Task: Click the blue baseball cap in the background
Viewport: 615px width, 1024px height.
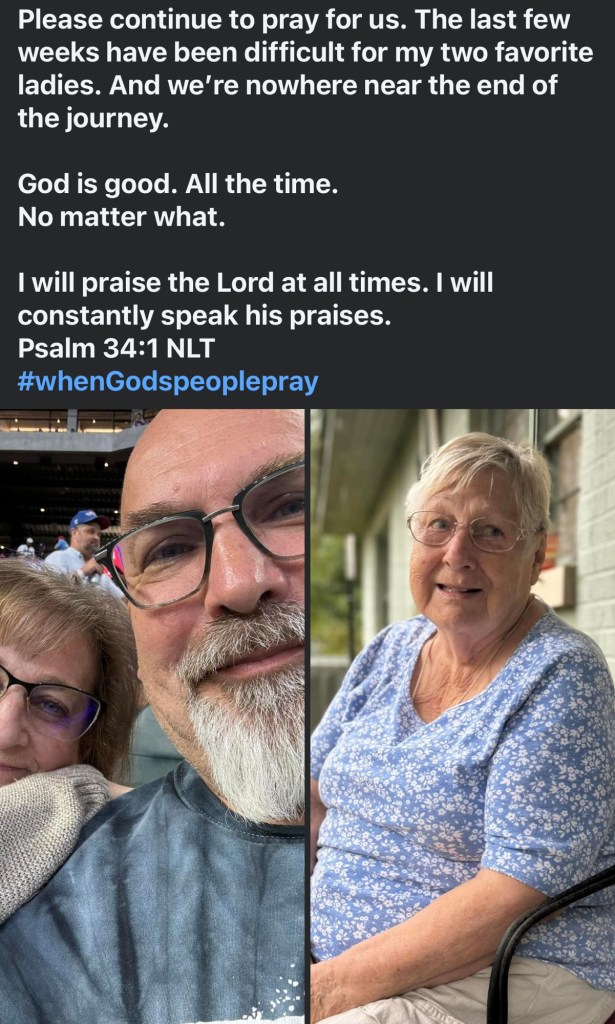Action: click(x=89, y=518)
